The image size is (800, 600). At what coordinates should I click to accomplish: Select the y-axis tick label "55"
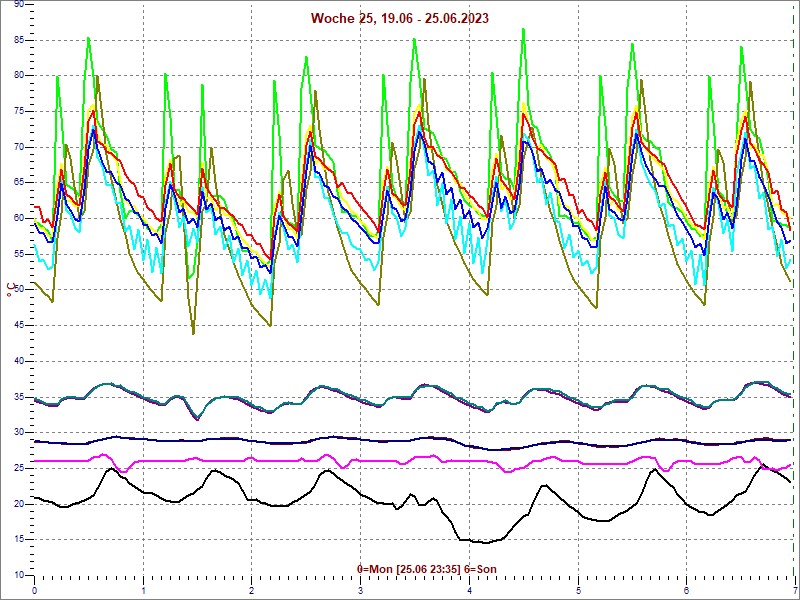[18, 254]
